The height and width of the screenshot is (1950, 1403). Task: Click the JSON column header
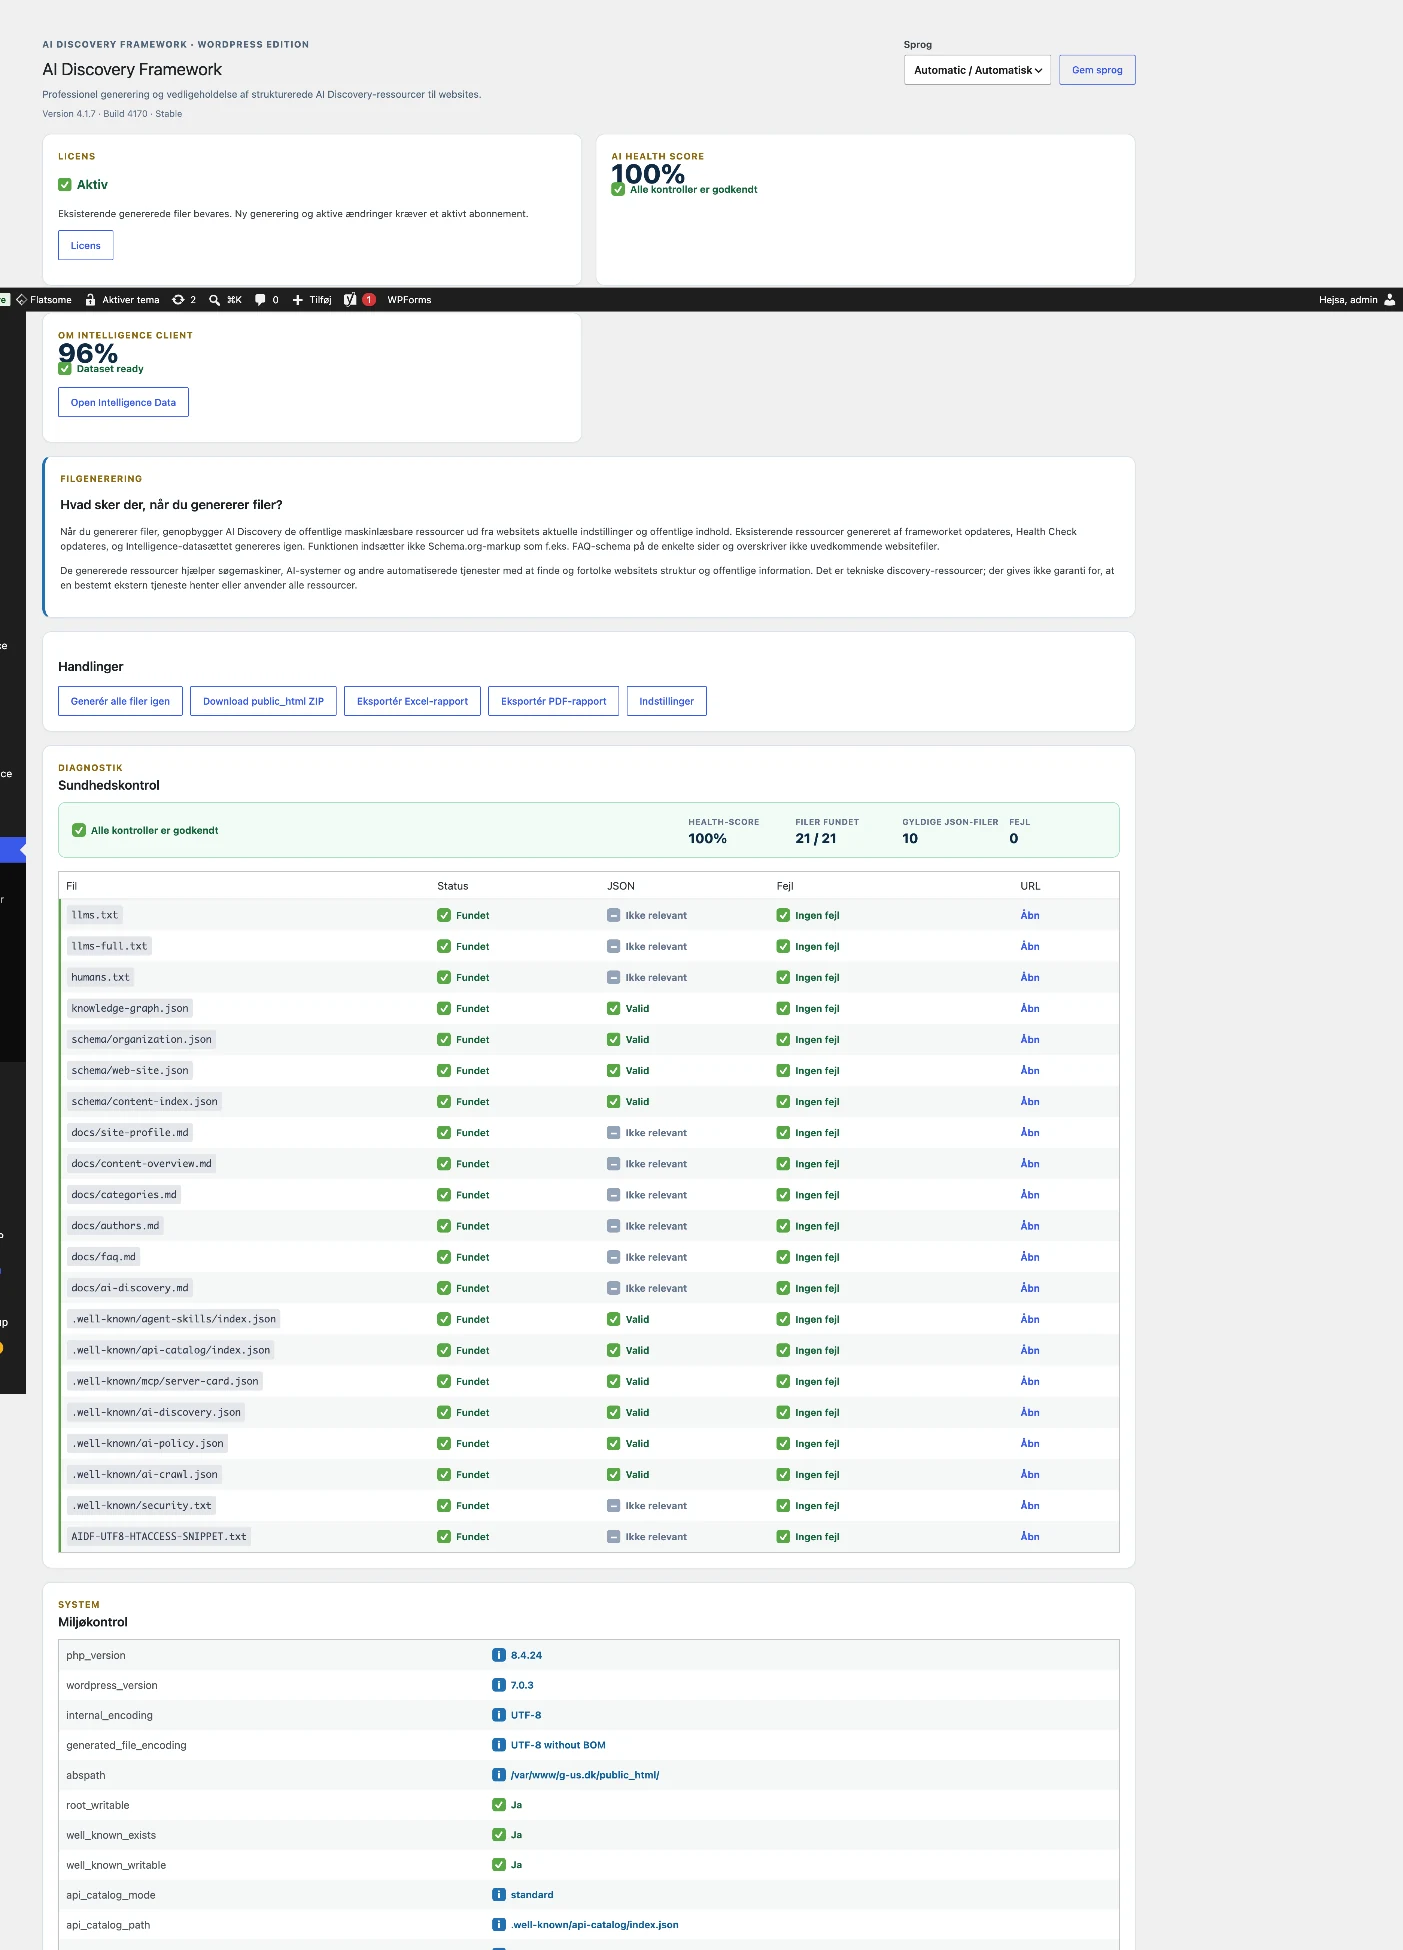pos(621,886)
